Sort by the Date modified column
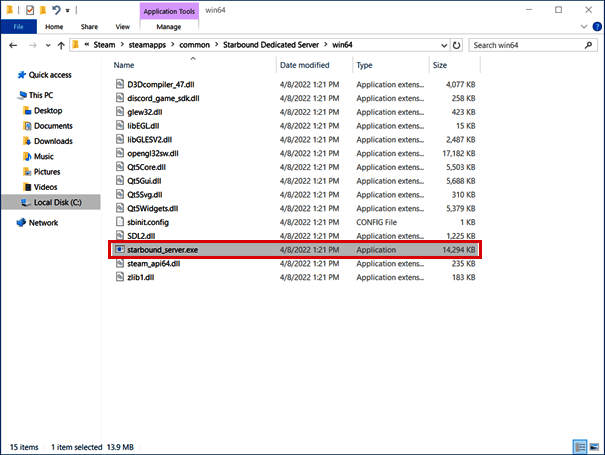The width and height of the screenshot is (605, 455). point(304,65)
